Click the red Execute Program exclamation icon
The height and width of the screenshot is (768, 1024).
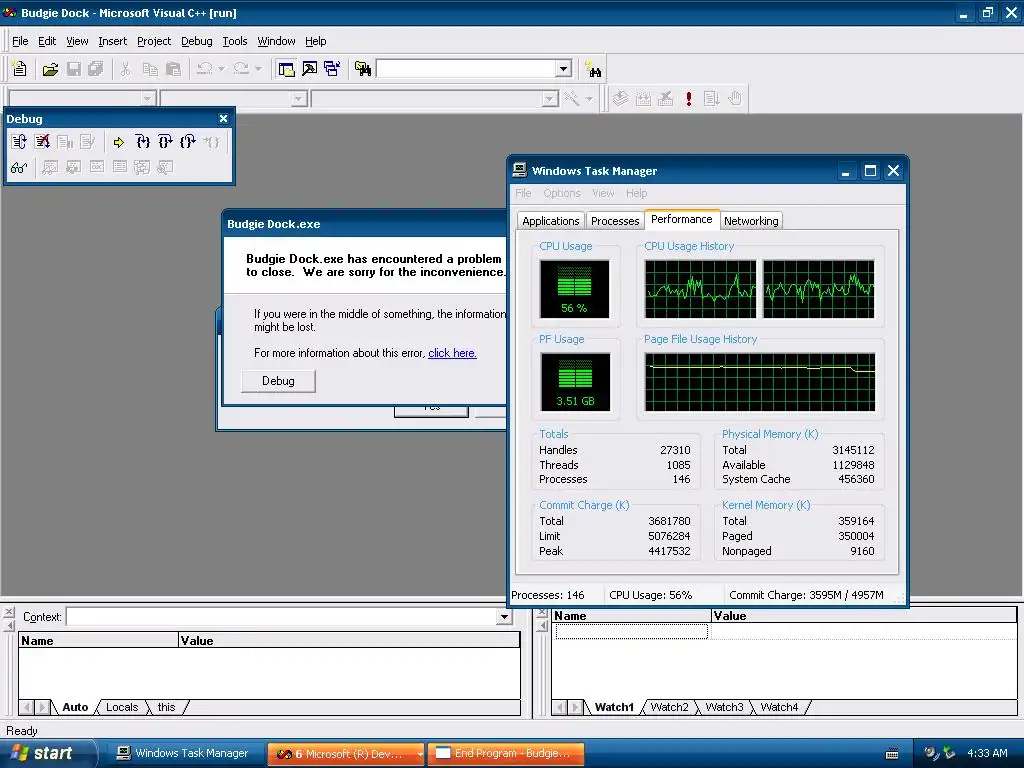click(x=688, y=99)
